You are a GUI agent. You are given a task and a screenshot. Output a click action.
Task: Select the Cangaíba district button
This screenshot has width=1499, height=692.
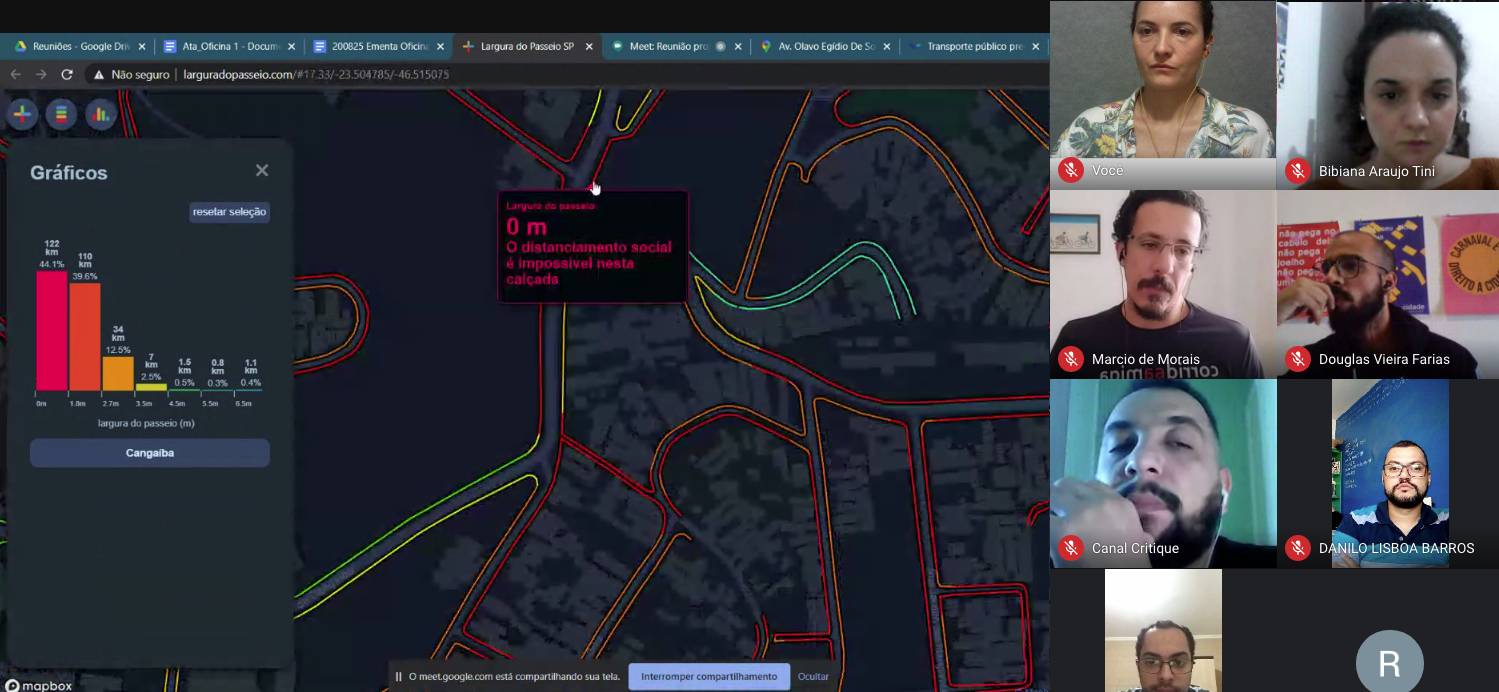(x=150, y=453)
